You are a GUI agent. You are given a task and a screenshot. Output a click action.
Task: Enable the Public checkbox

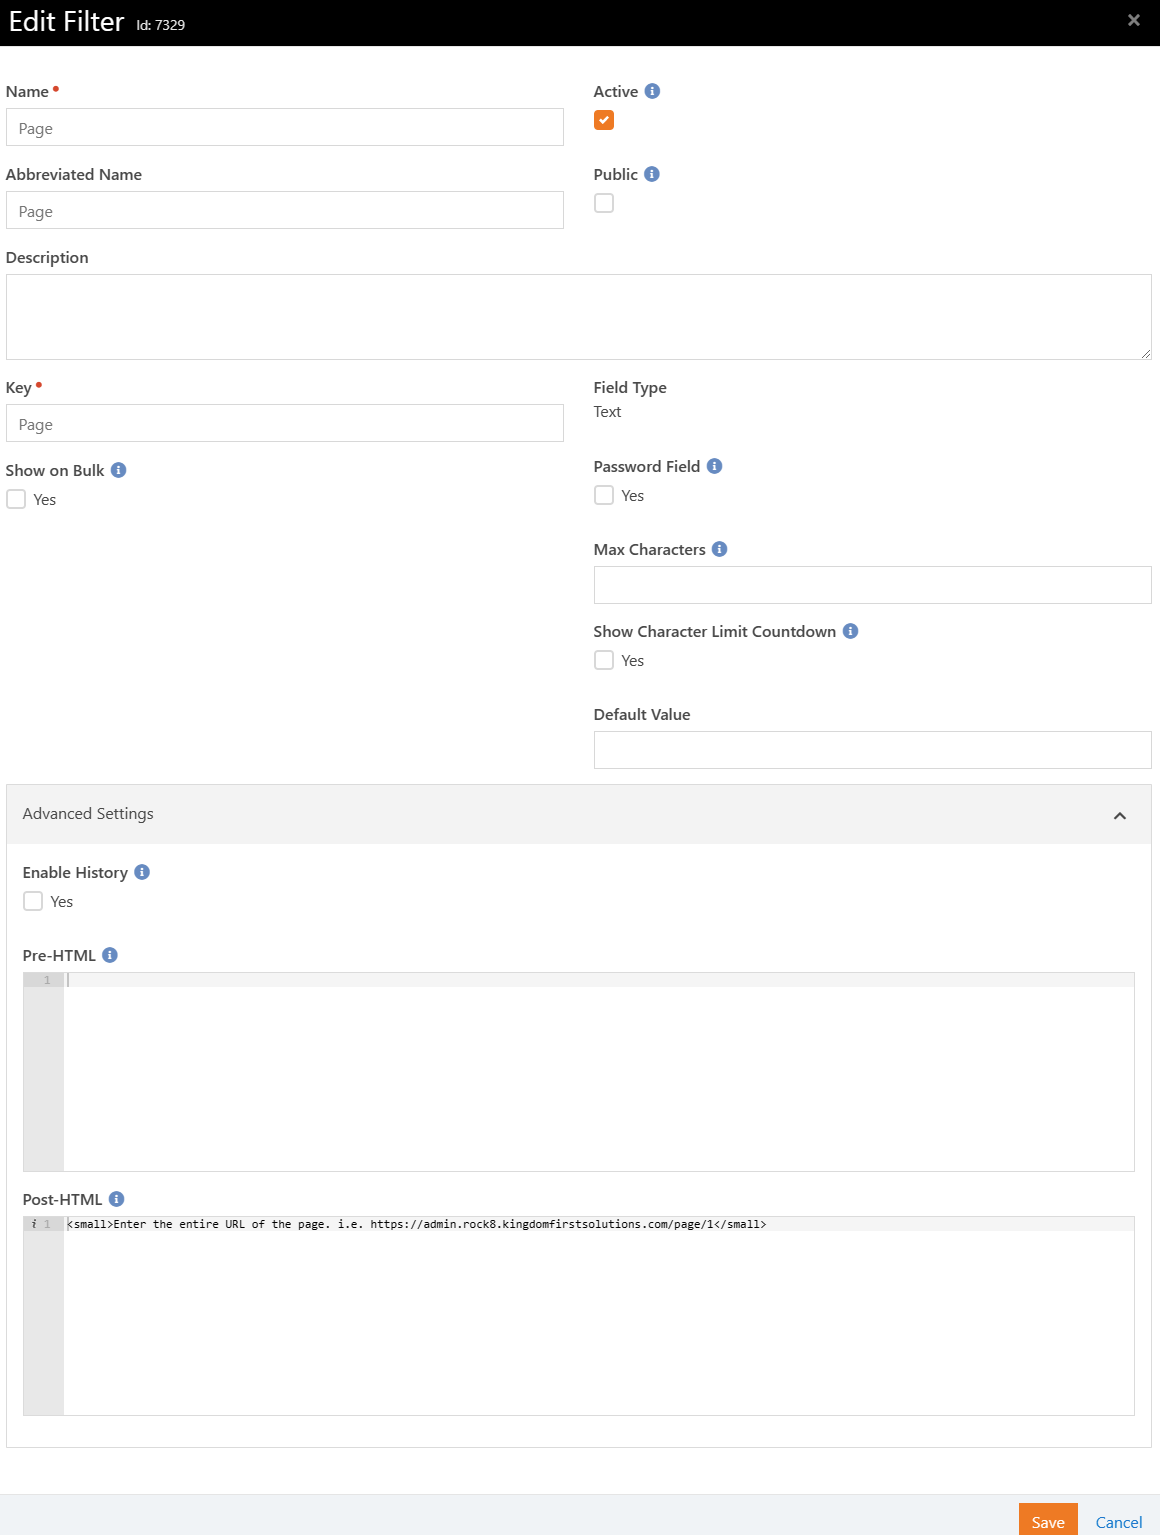tap(604, 203)
